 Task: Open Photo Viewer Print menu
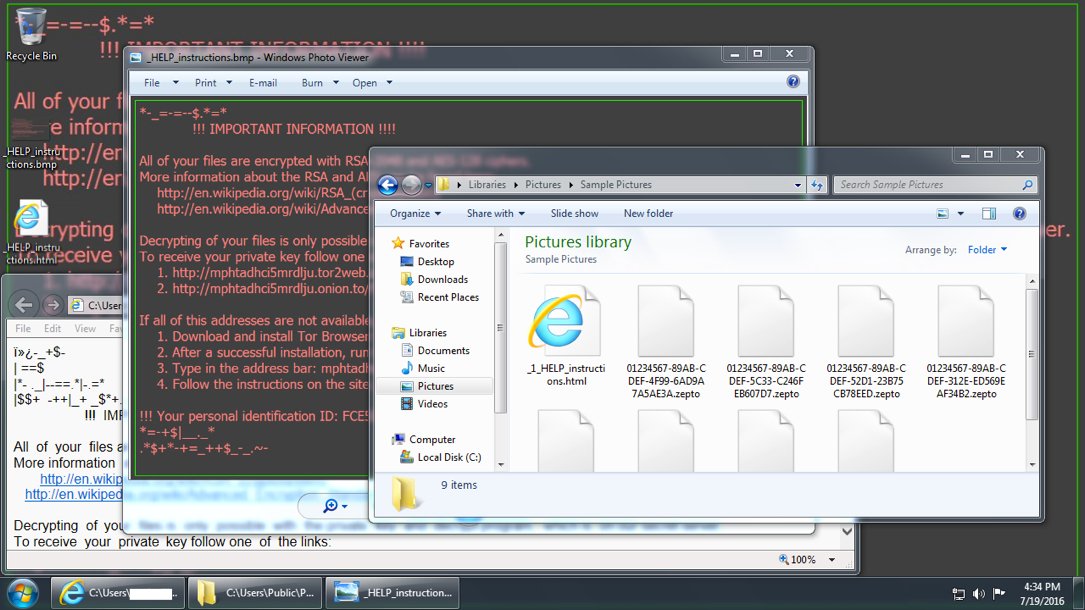(x=213, y=83)
